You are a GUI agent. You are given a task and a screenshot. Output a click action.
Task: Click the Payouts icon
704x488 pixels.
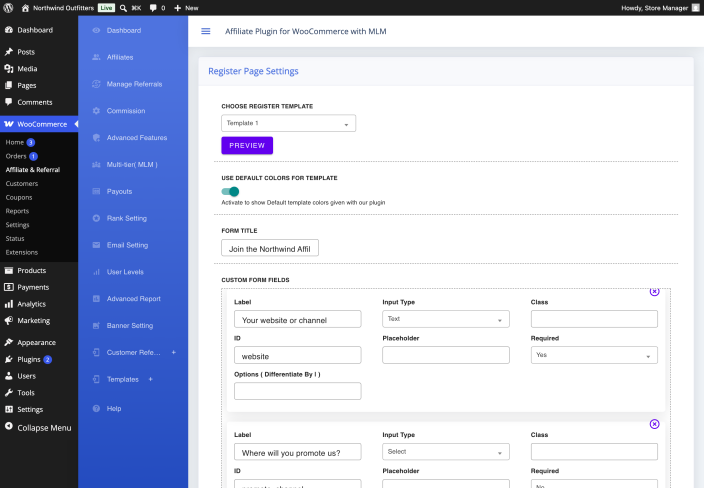pyautogui.click(x=96, y=191)
